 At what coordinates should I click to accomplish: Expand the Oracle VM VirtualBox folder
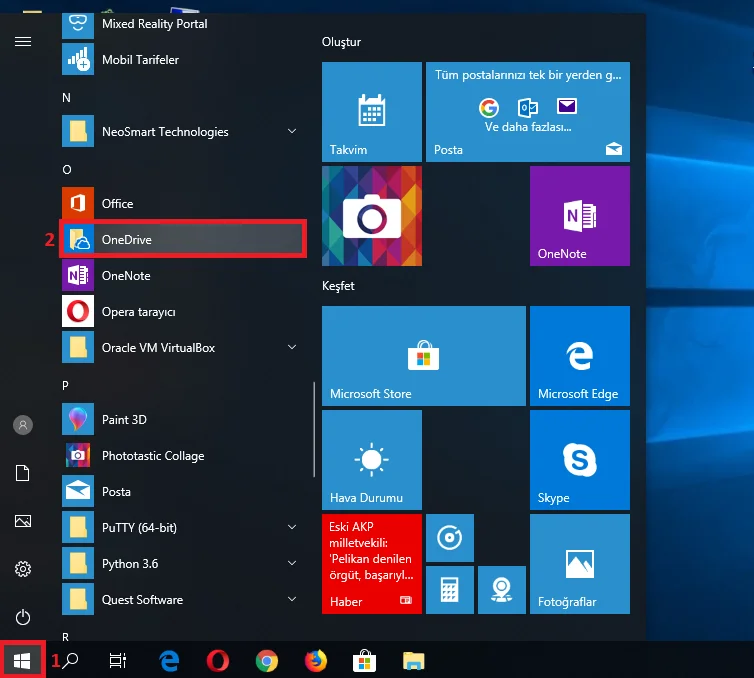click(x=183, y=347)
